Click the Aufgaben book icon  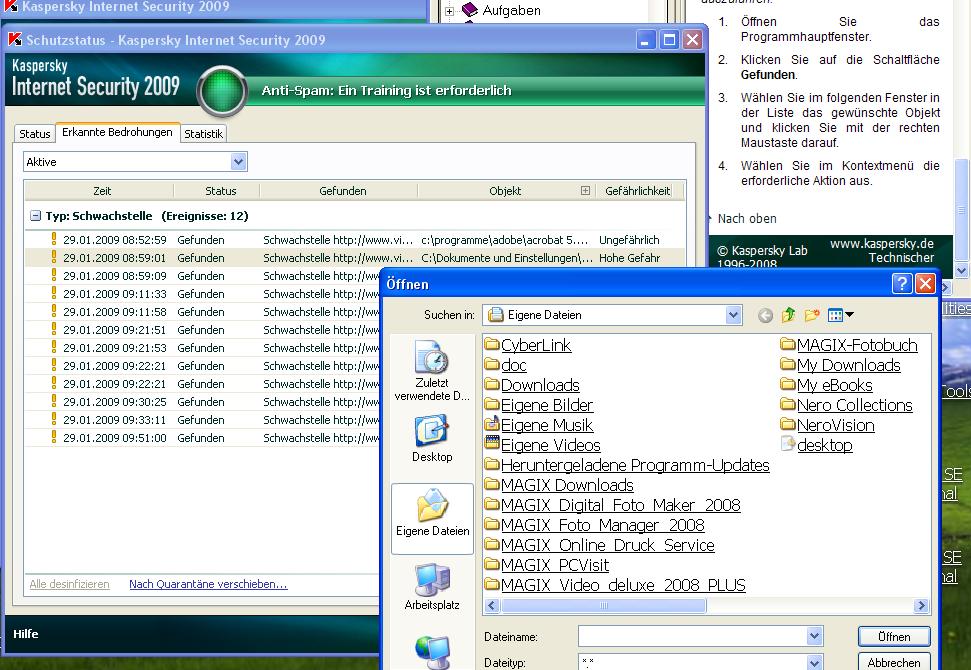coord(471,9)
